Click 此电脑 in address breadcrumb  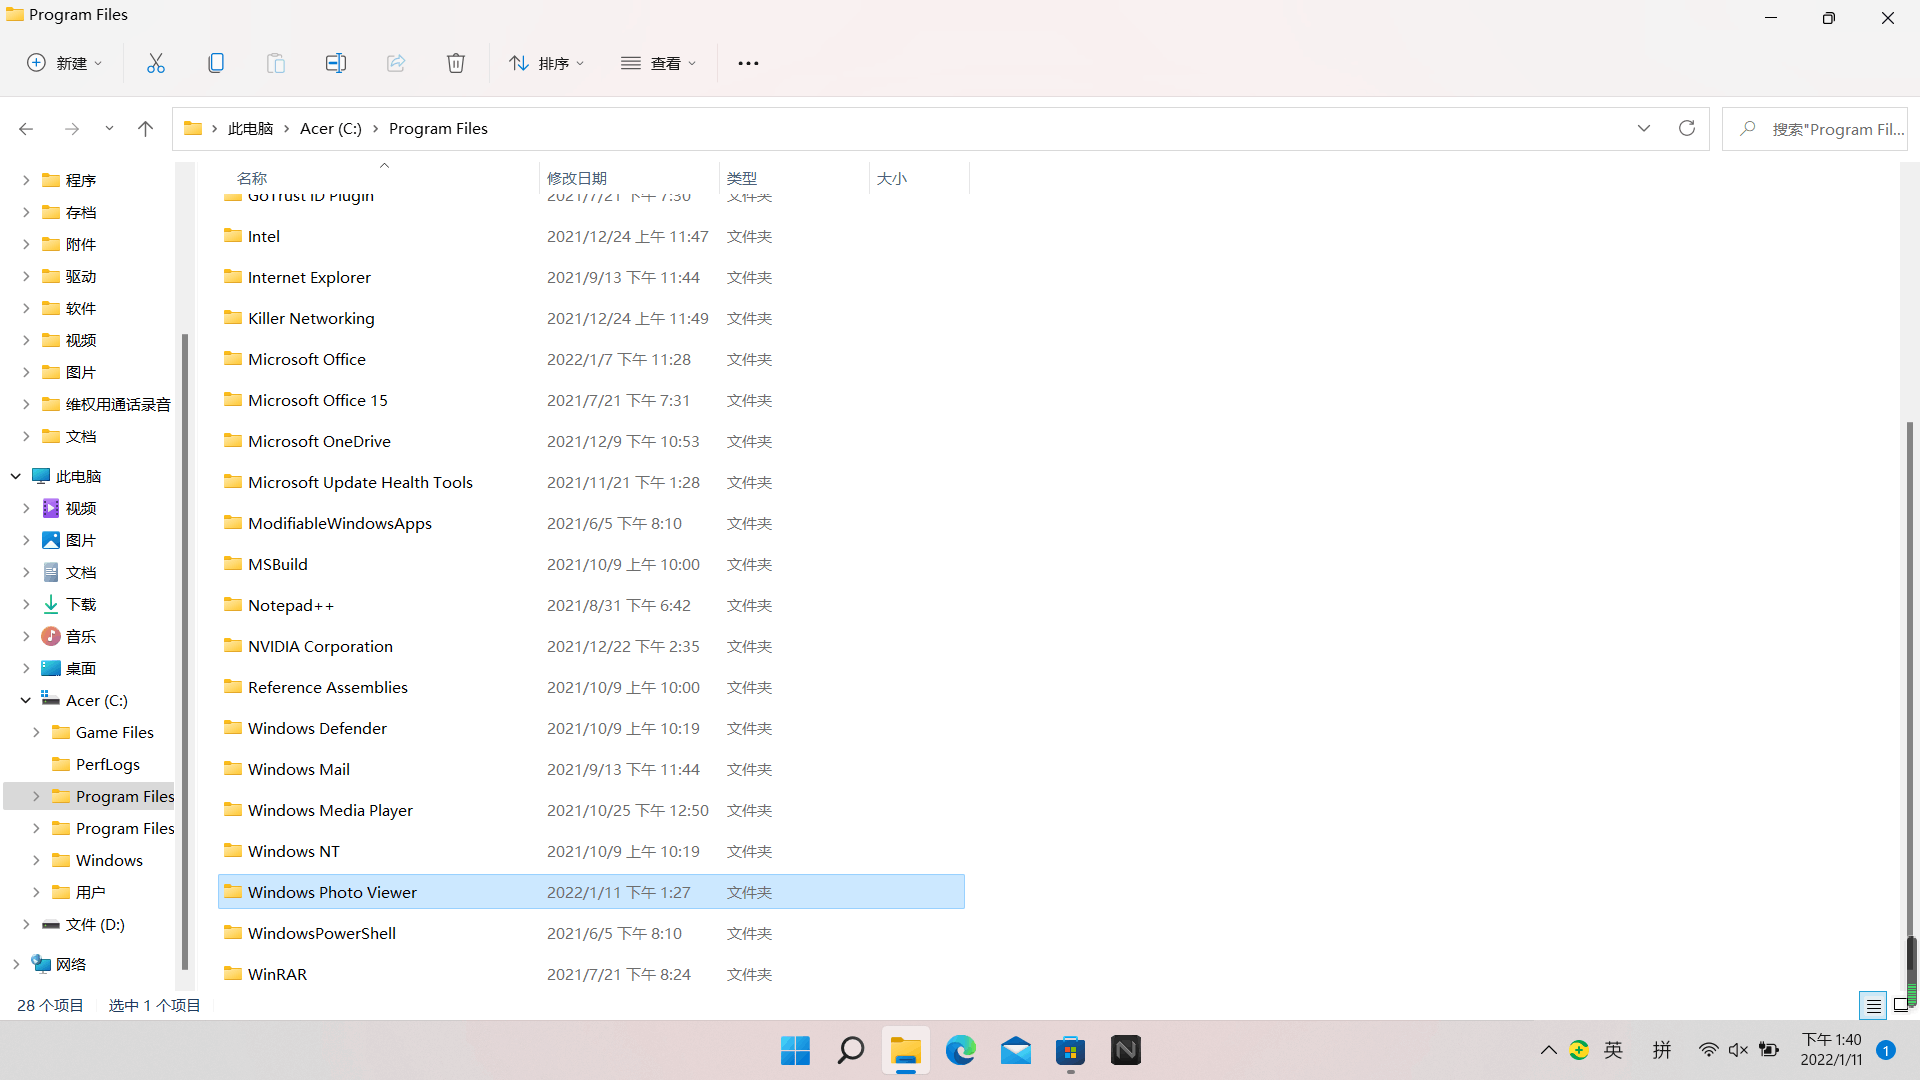(250, 128)
